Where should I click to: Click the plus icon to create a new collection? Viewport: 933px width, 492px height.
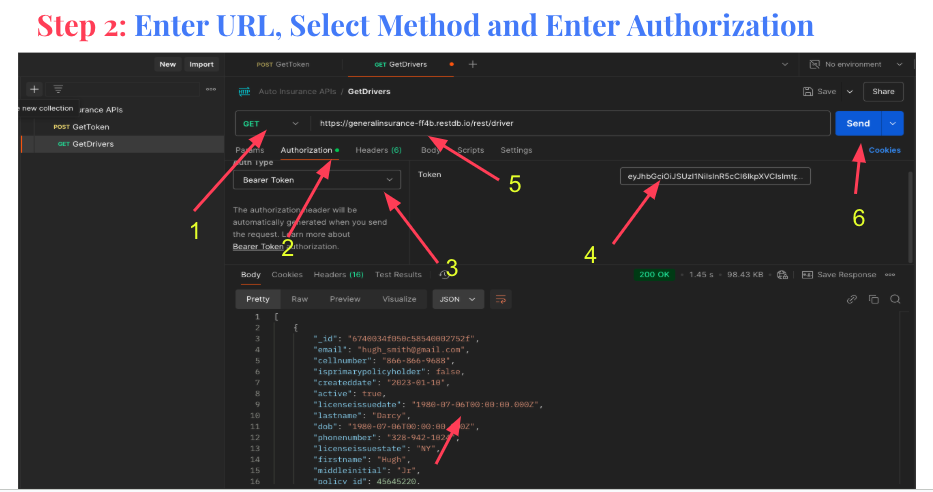pyautogui.click(x=35, y=89)
